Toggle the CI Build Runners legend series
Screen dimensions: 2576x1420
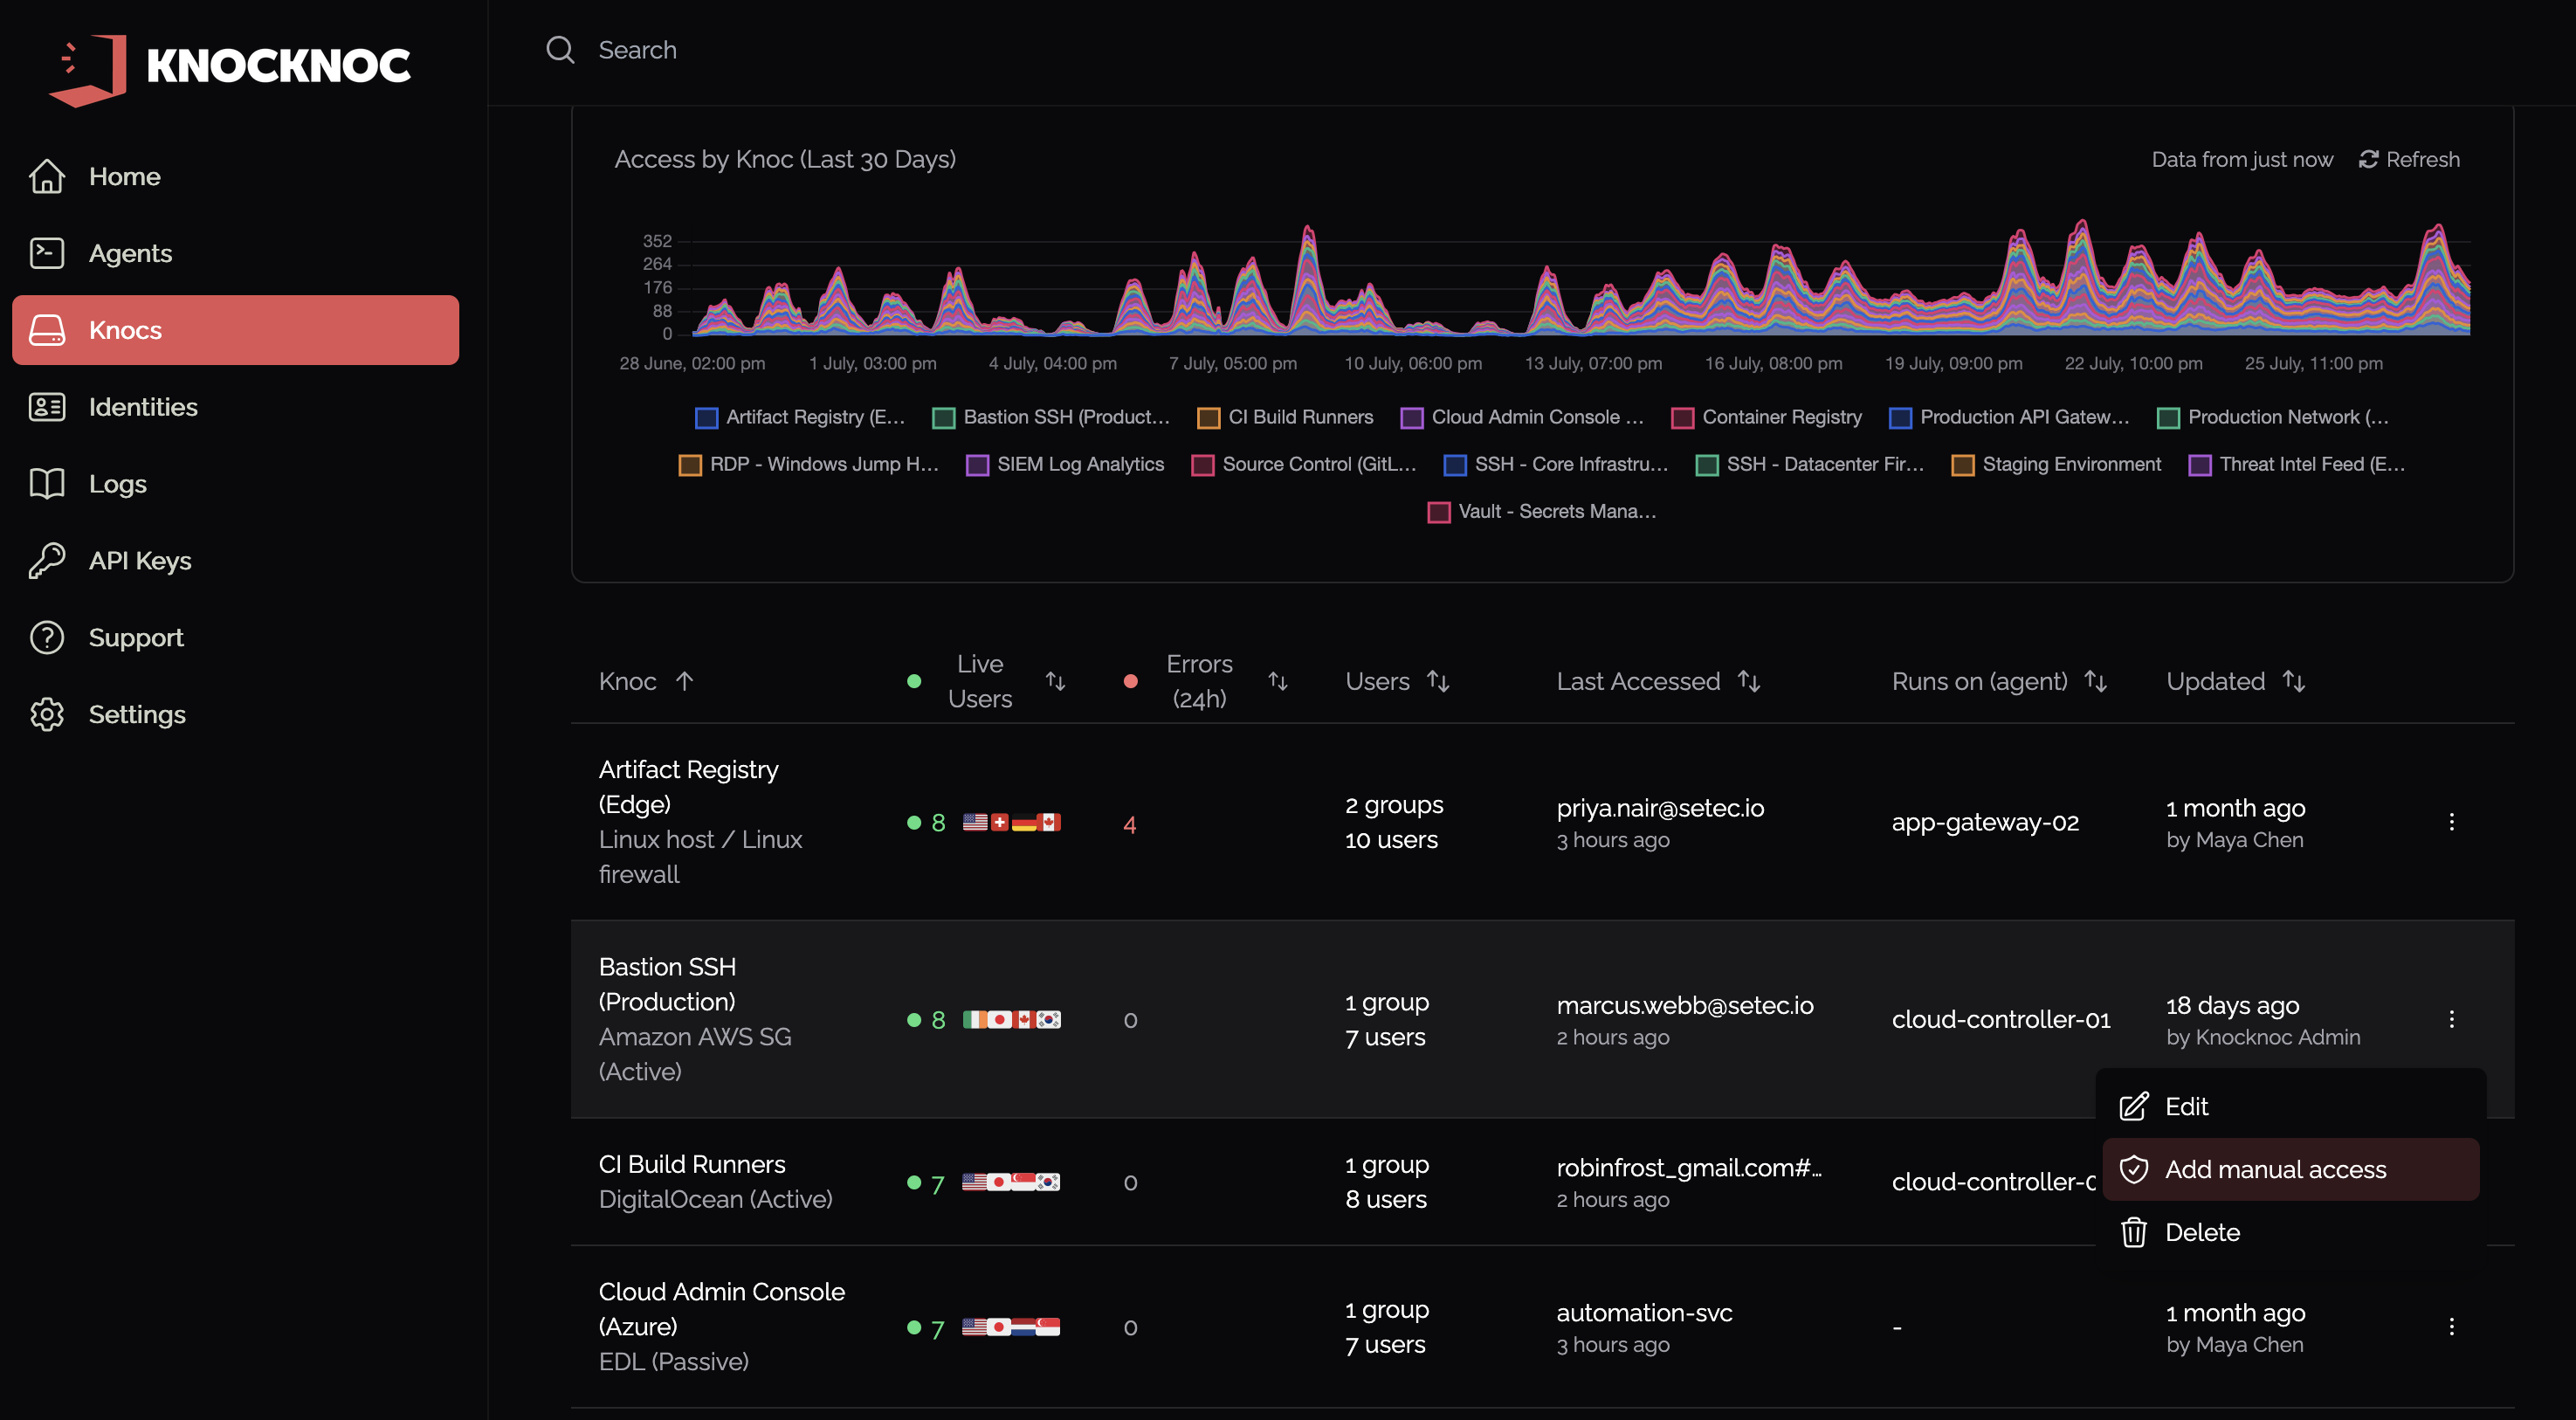[1285, 417]
